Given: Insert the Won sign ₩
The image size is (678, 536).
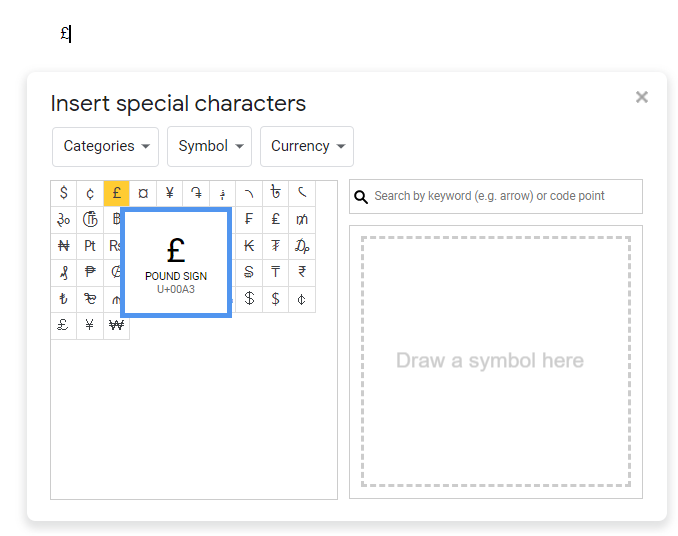Looking at the screenshot, I should click(117, 325).
